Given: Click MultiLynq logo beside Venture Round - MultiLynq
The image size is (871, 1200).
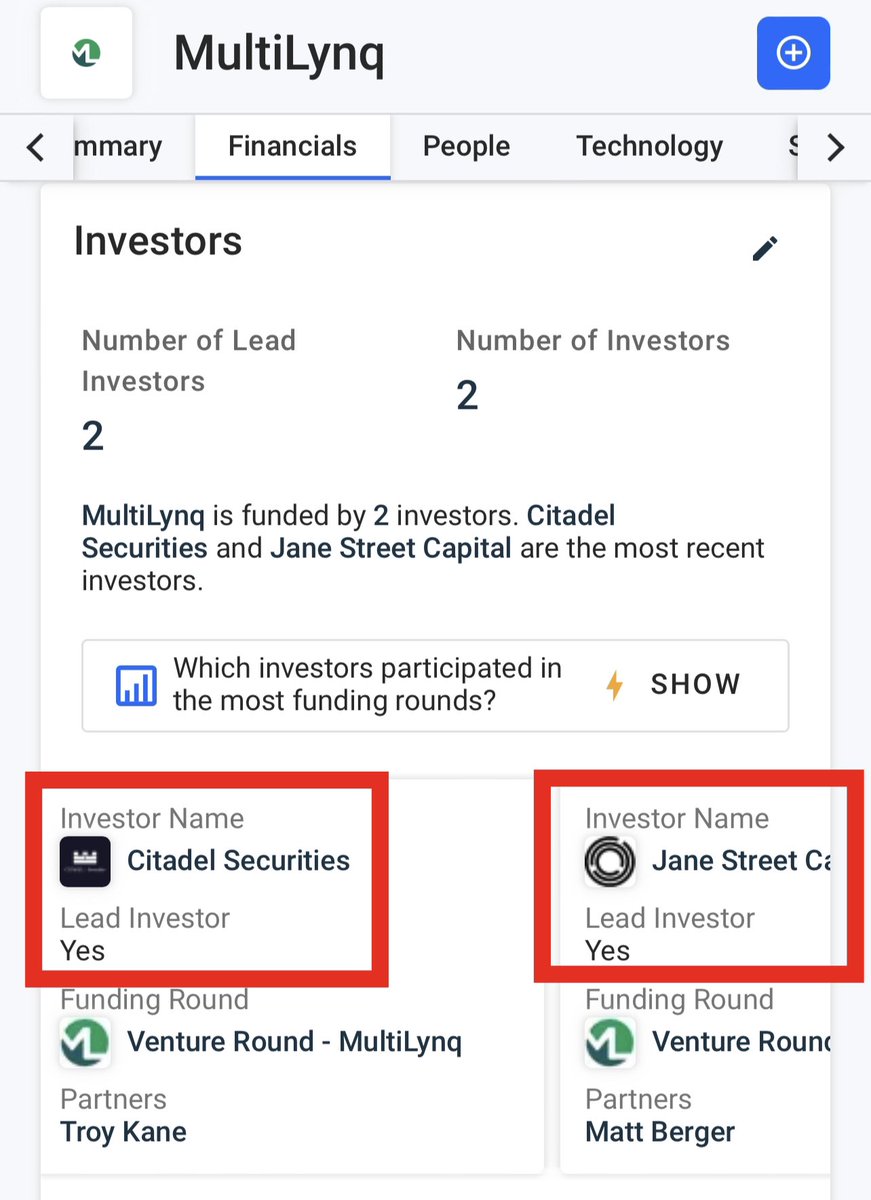Looking at the screenshot, I should coord(85,1042).
